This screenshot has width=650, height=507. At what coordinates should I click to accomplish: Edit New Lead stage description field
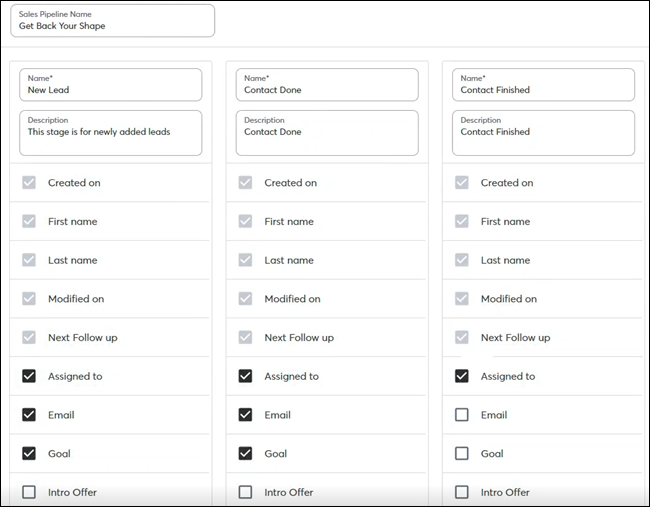click(111, 133)
